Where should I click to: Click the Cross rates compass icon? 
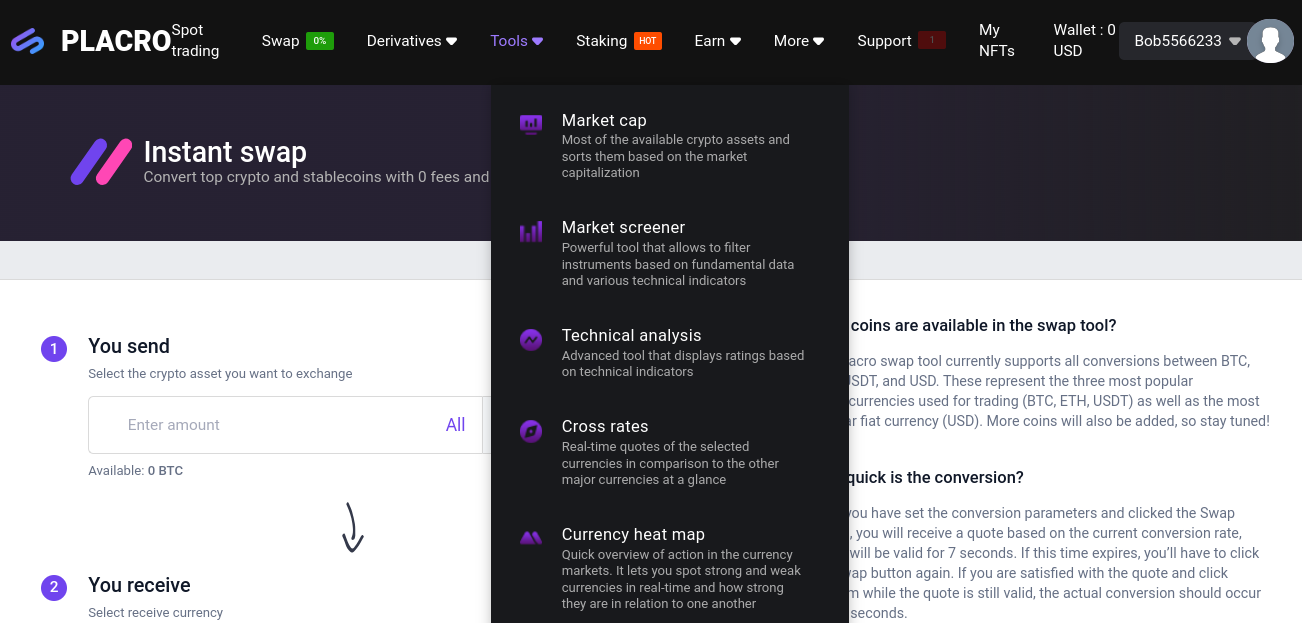click(x=531, y=431)
